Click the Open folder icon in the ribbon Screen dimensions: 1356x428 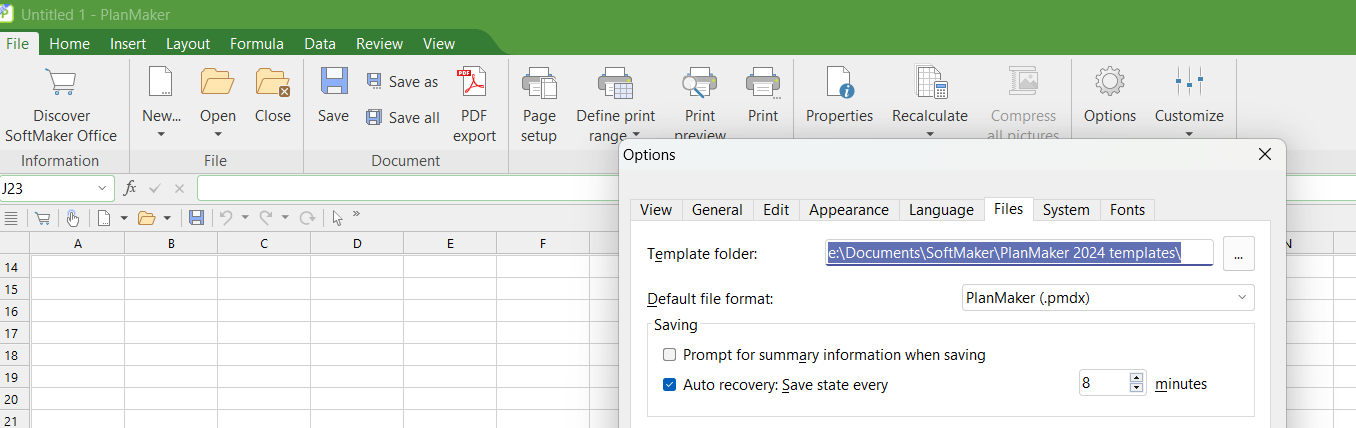(217, 82)
